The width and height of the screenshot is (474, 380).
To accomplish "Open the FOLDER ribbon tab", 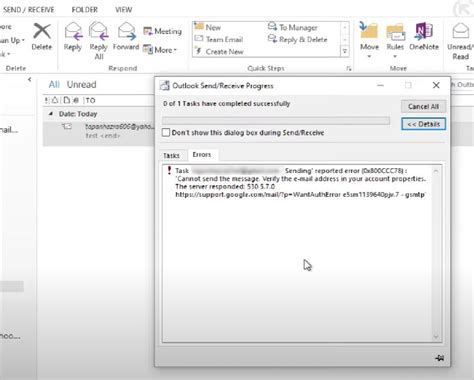I will 85,10.
